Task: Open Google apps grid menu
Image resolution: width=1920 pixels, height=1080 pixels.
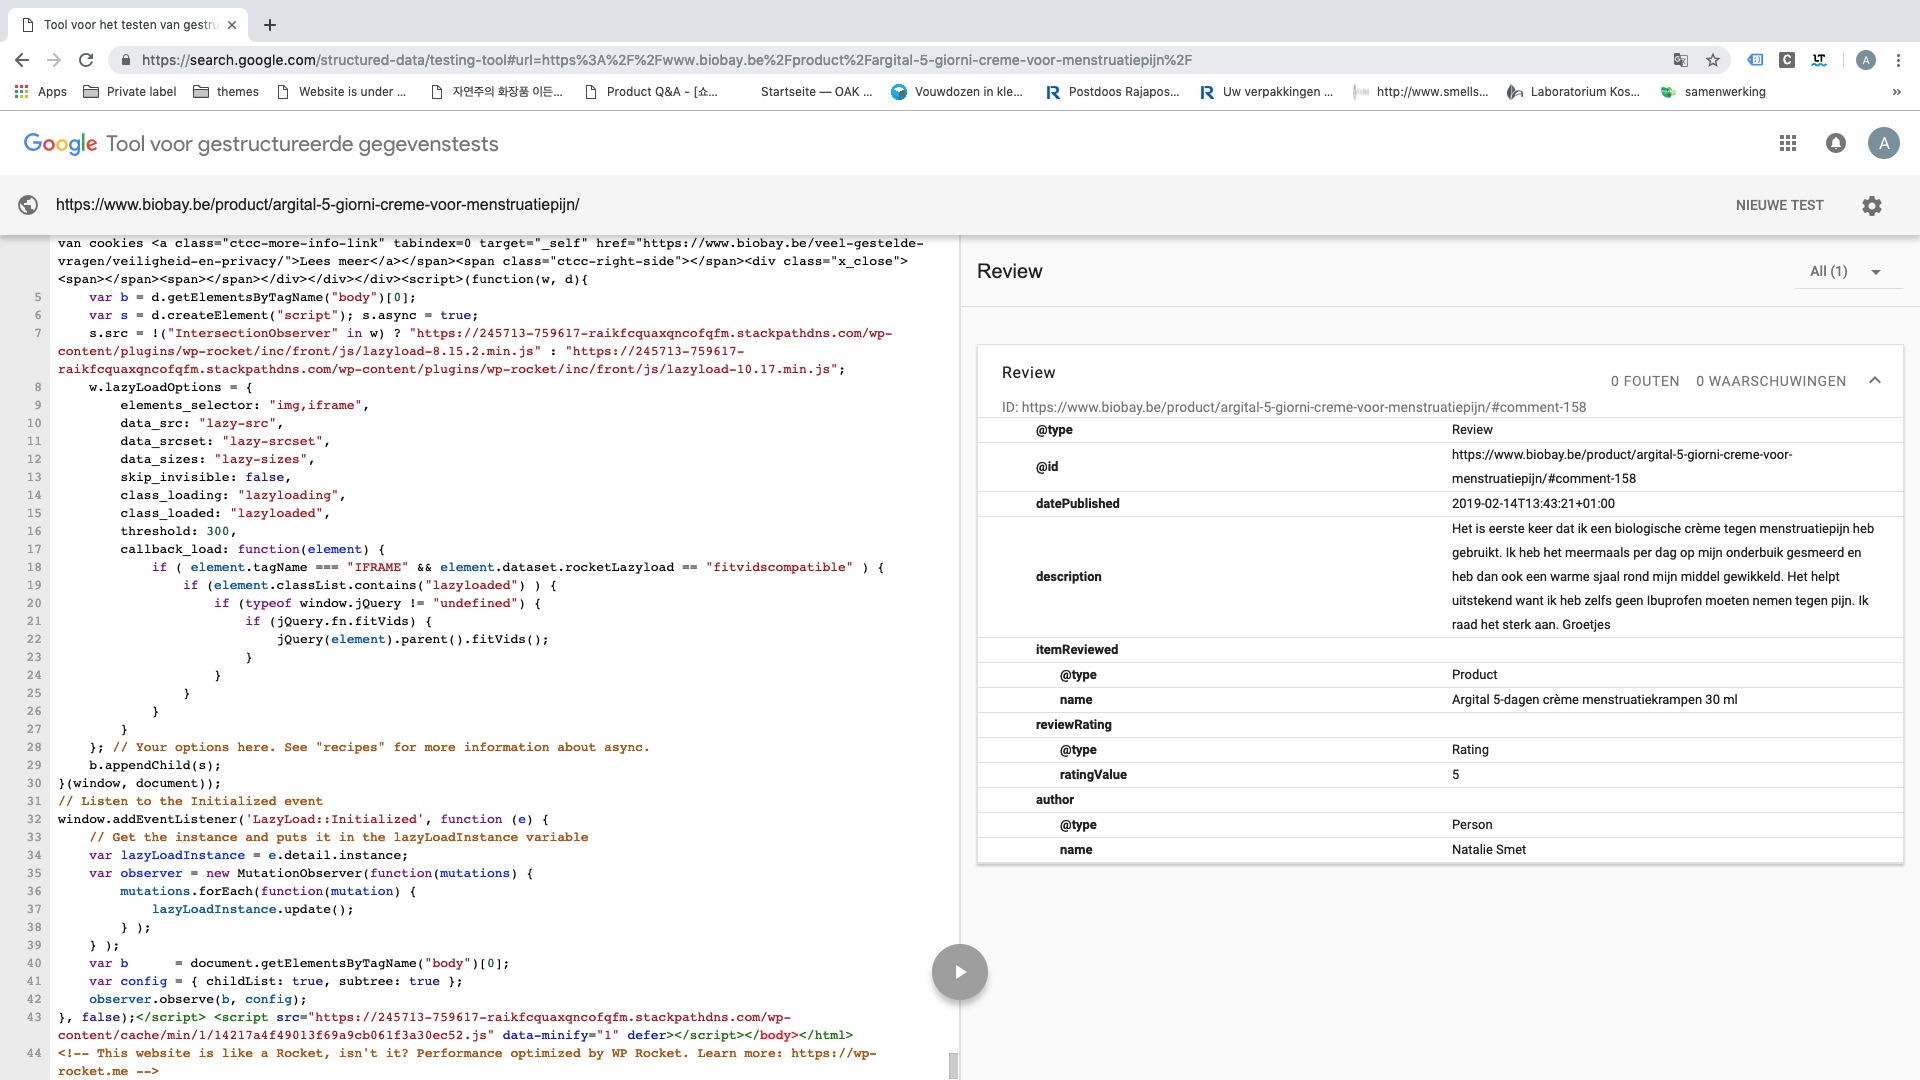Action: pos(1788,143)
